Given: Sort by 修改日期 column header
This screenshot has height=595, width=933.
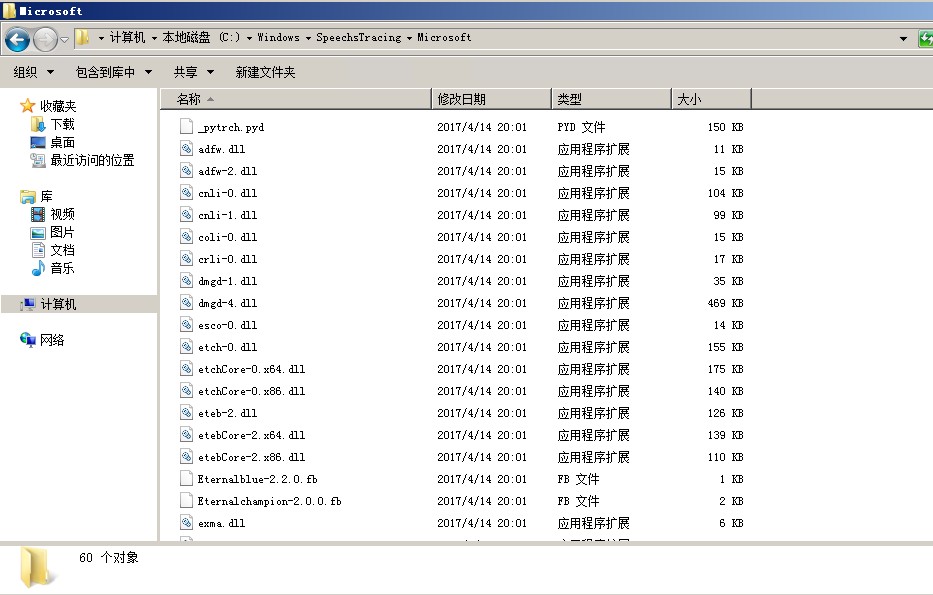Looking at the screenshot, I should click(x=491, y=99).
